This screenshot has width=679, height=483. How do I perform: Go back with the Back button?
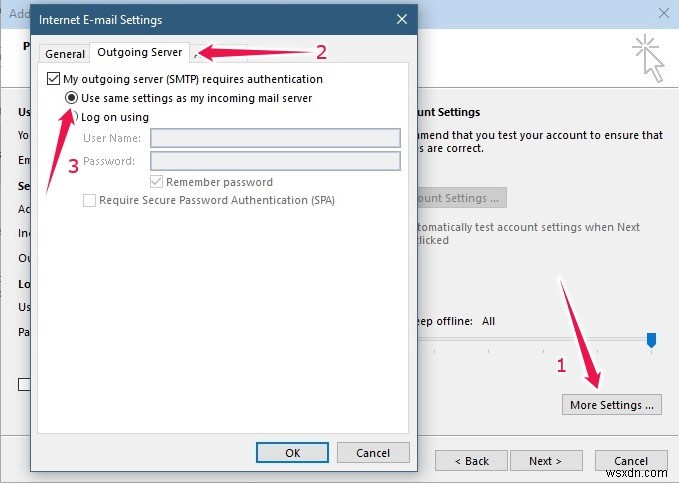tap(470, 461)
